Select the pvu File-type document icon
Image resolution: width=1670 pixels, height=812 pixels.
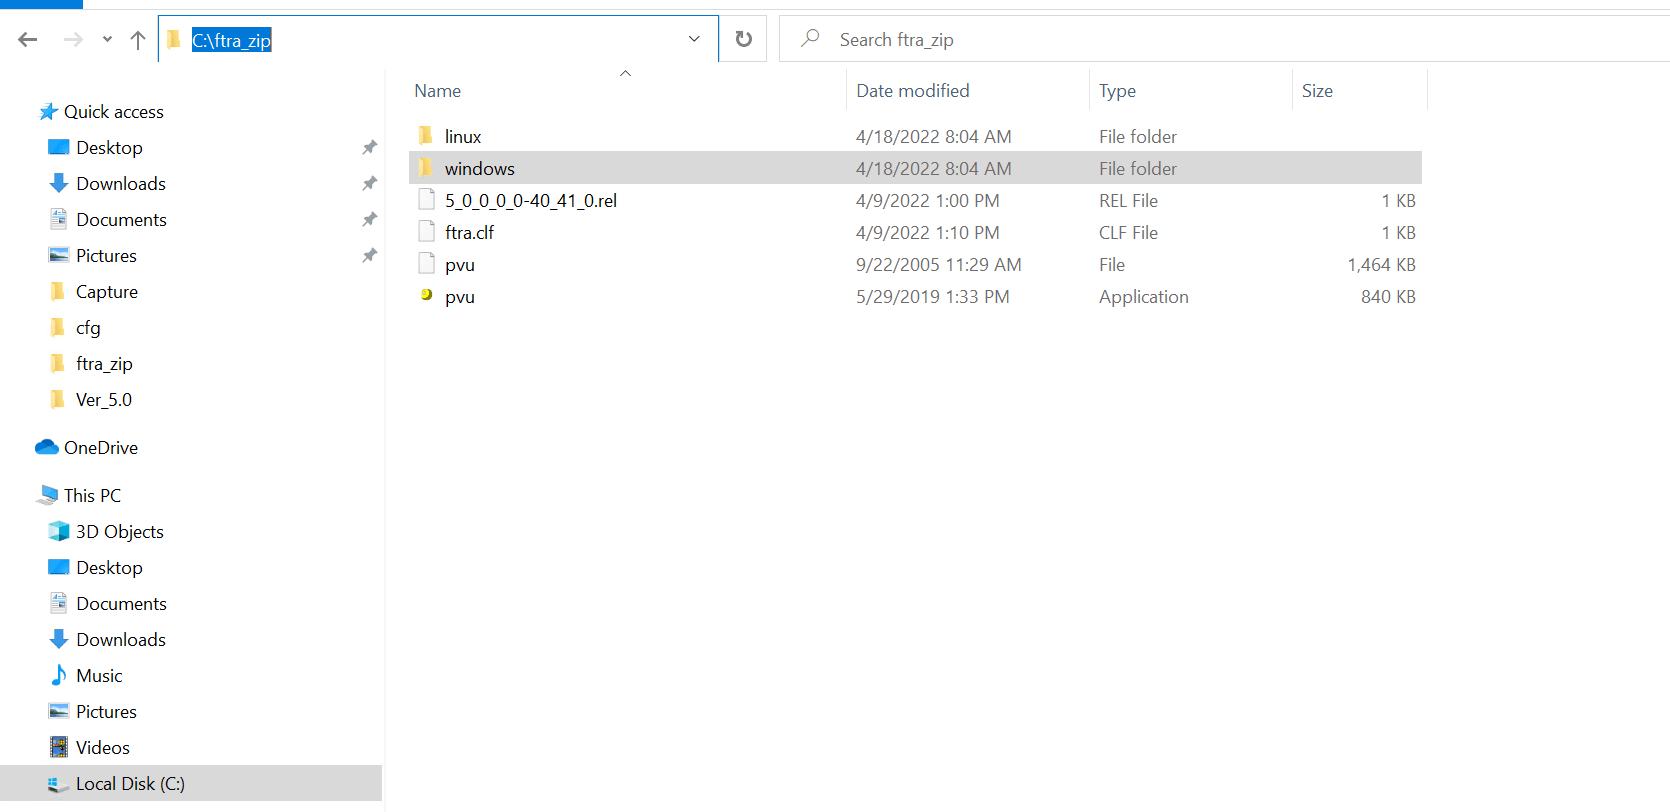click(426, 264)
